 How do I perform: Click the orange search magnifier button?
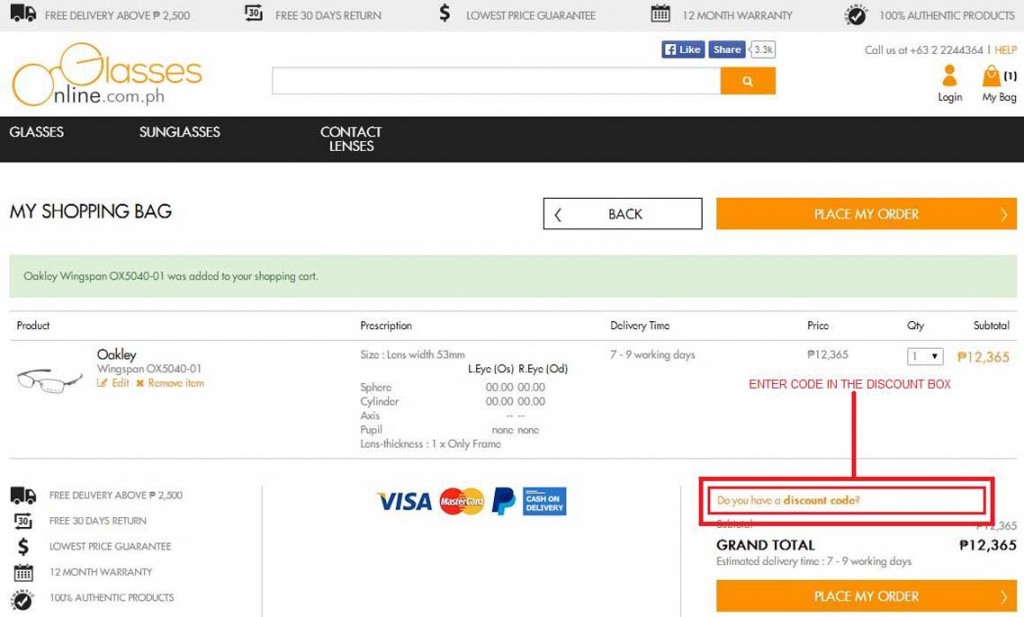748,81
